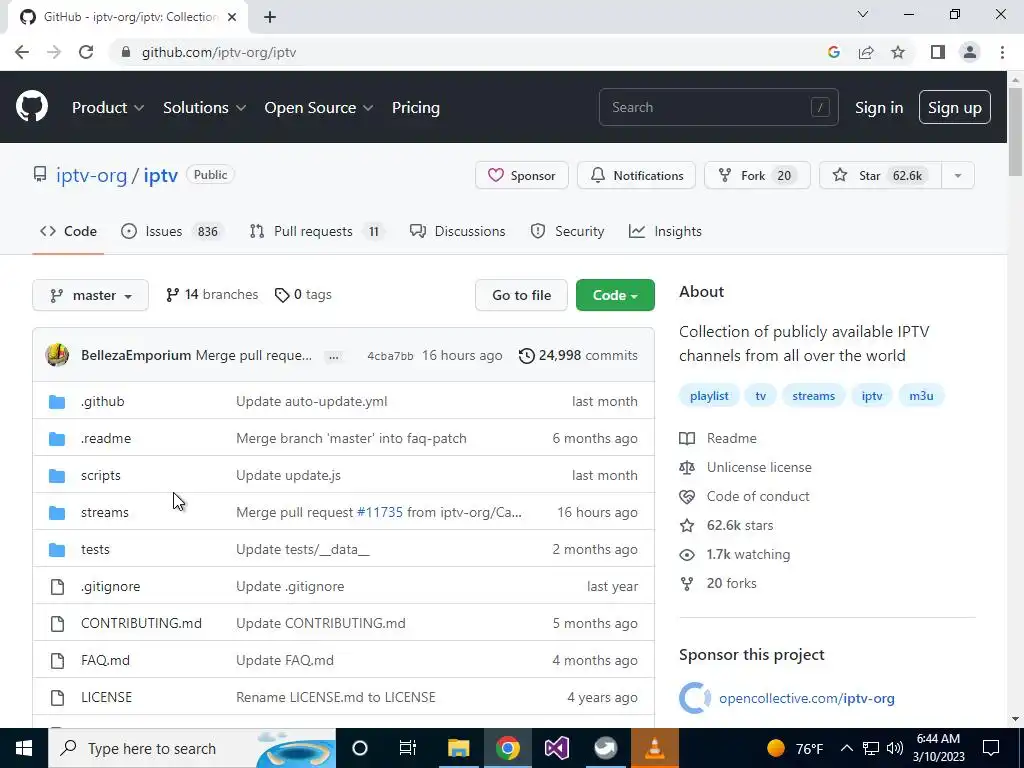Viewport: 1024px width, 768px height.
Task: Click the streams topic tag
Action: click(814, 396)
